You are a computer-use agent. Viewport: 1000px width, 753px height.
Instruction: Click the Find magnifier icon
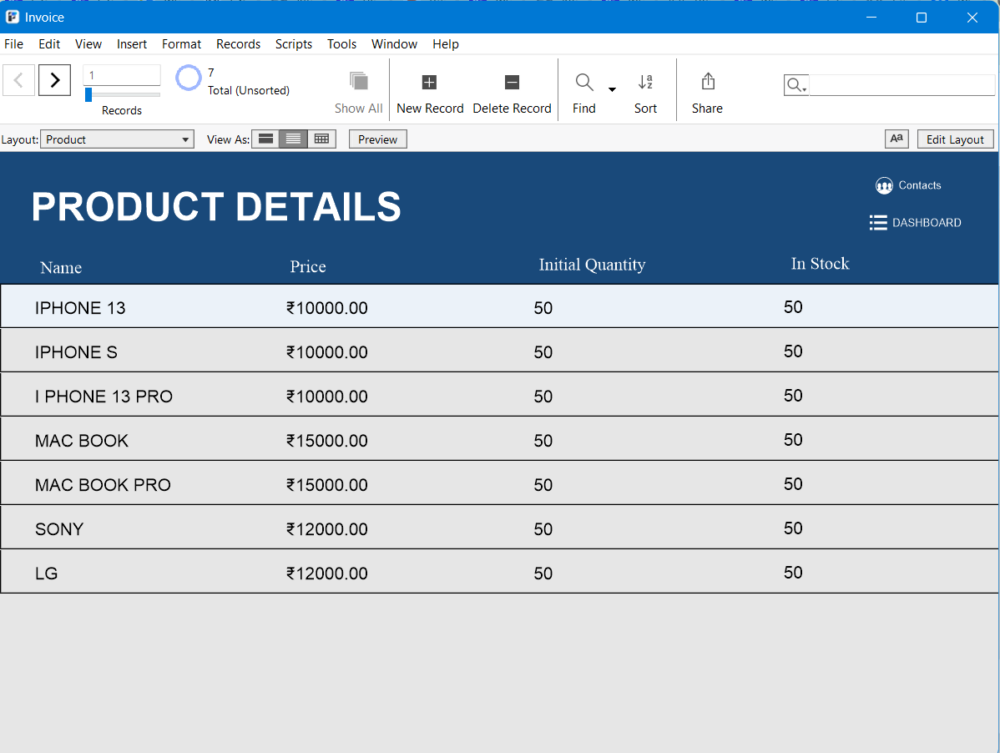(584, 82)
